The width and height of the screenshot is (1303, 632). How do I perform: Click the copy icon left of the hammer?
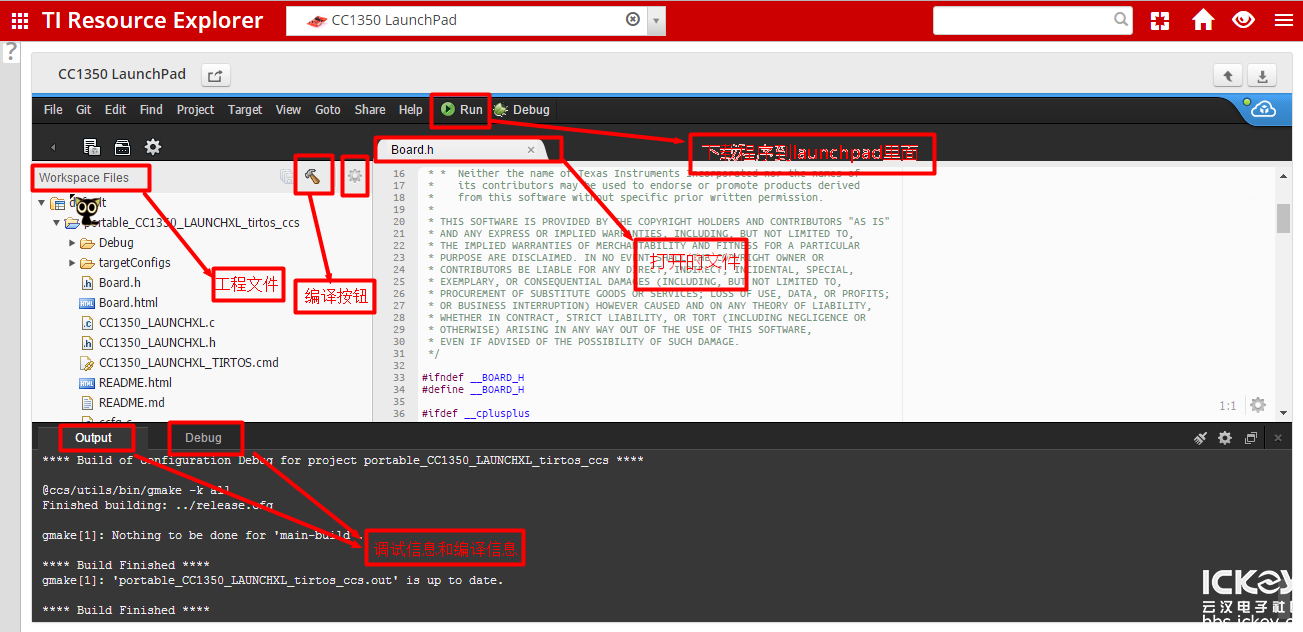[x=287, y=178]
